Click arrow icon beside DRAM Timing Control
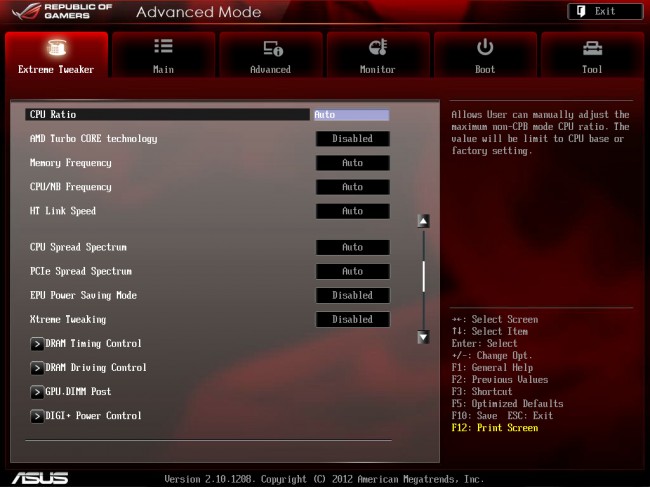Screen dimensions: 650x487 (x=37, y=344)
